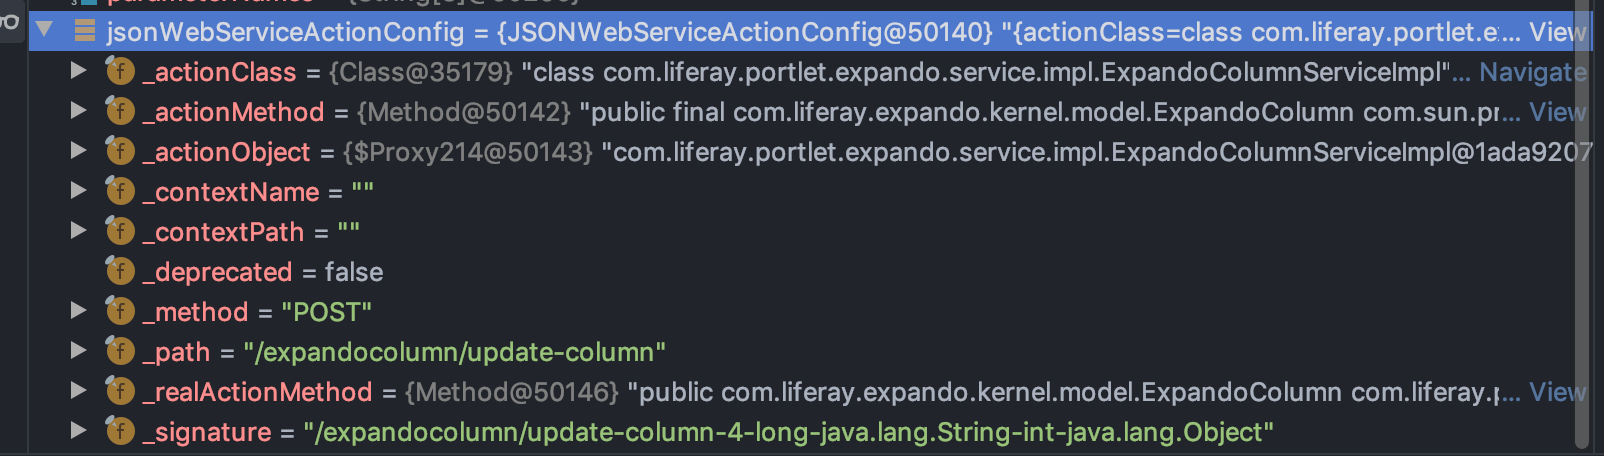Viewport: 1604px width, 456px height.
Task: Click the vertical scrollbar of variables pane
Action: point(1582,250)
